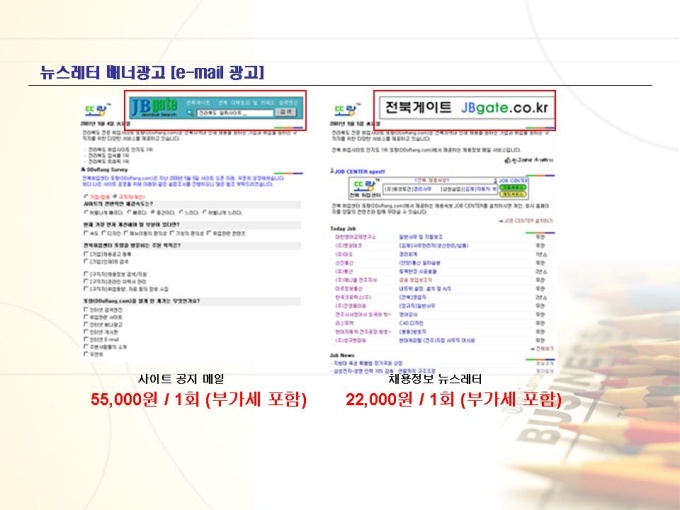The width and height of the screenshot is (680, 510).
Task: Select the 중간이다 speed radio option
Action: click(153, 212)
